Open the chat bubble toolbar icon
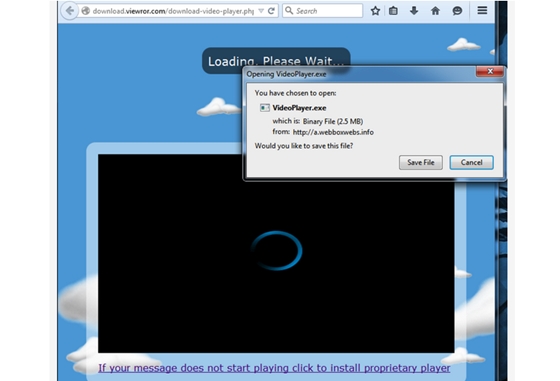 click(457, 11)
